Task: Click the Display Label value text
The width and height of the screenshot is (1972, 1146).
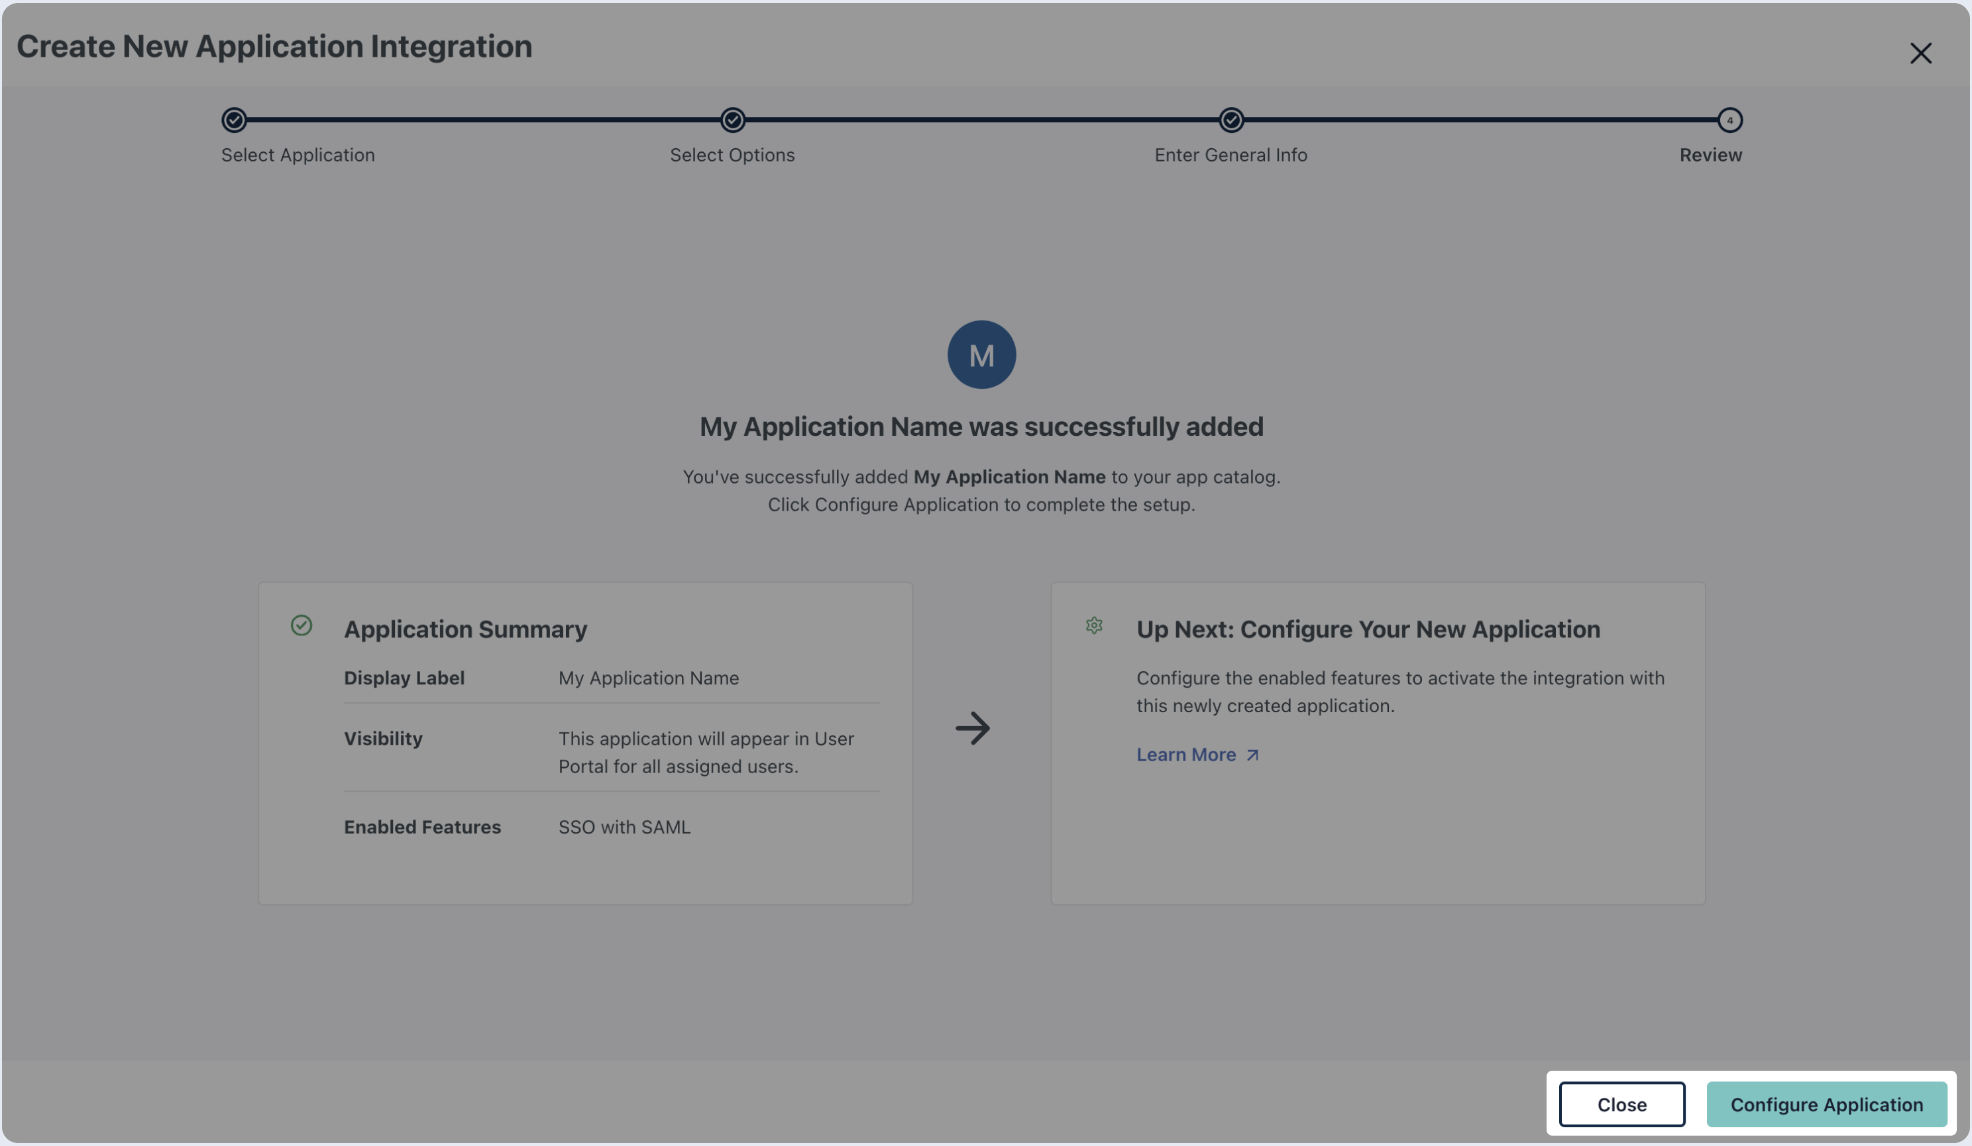Action: tap(648, 678)
